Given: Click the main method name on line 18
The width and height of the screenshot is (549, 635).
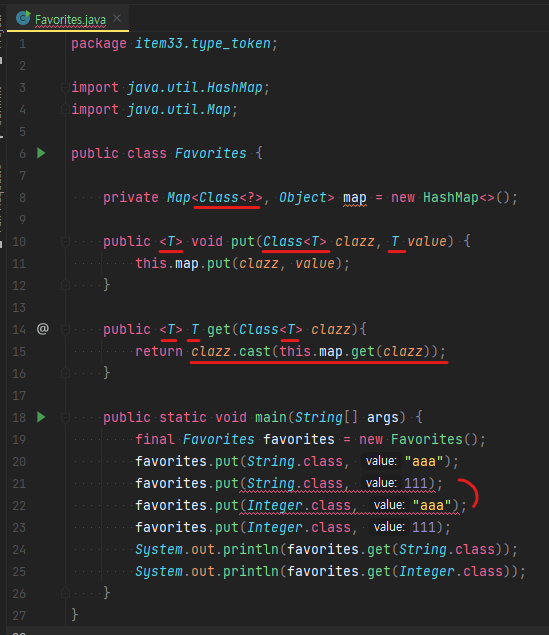Looking at the screenshot, I should tap(271, 418).
